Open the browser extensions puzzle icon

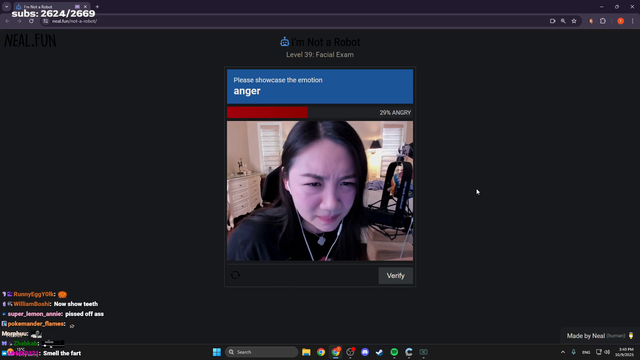(x=603, y=21)
